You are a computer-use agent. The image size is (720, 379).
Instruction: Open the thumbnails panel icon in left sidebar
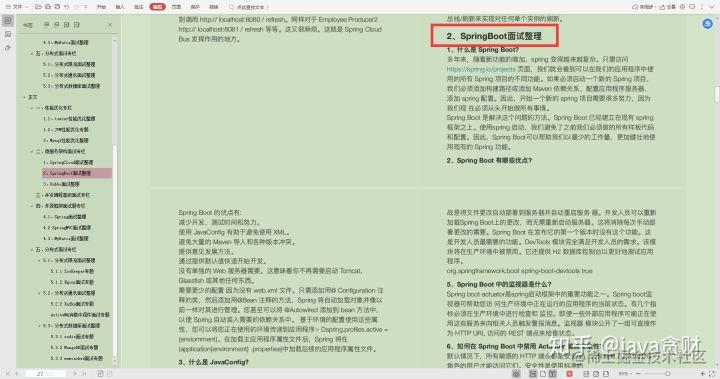pyautogui.click(x=8, y=34)
